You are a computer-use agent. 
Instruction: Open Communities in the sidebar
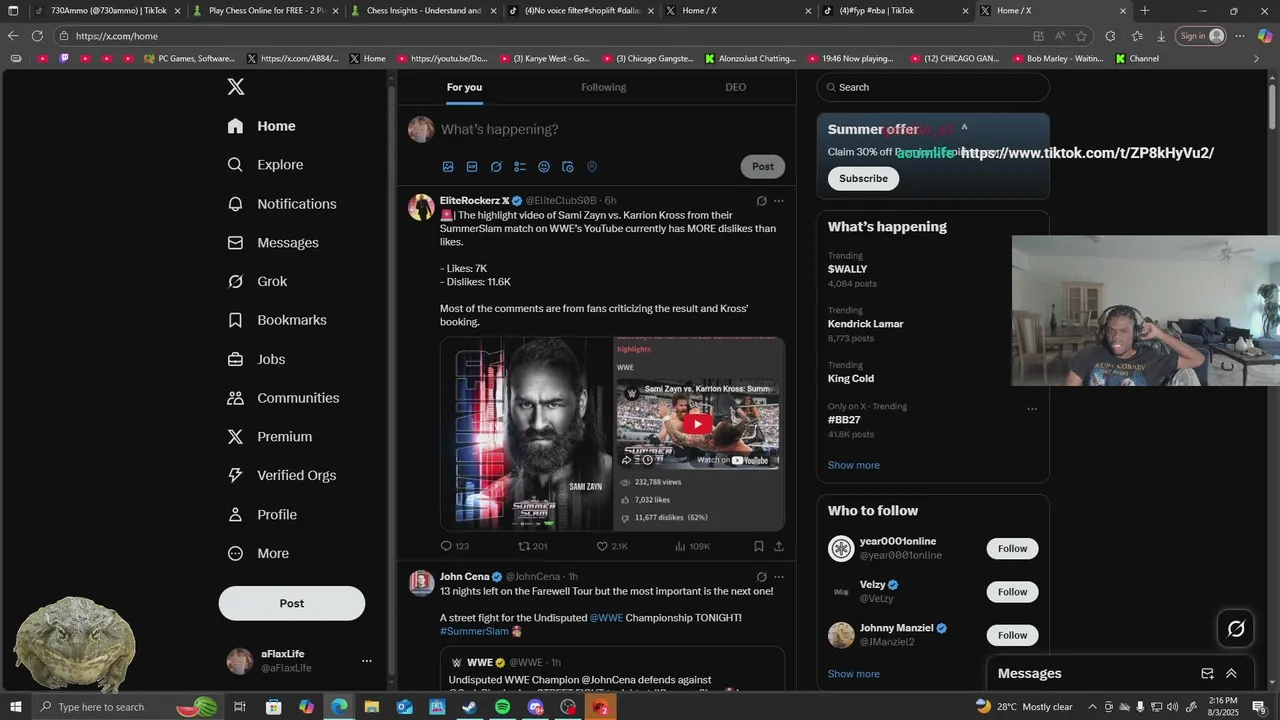[283, 398]
